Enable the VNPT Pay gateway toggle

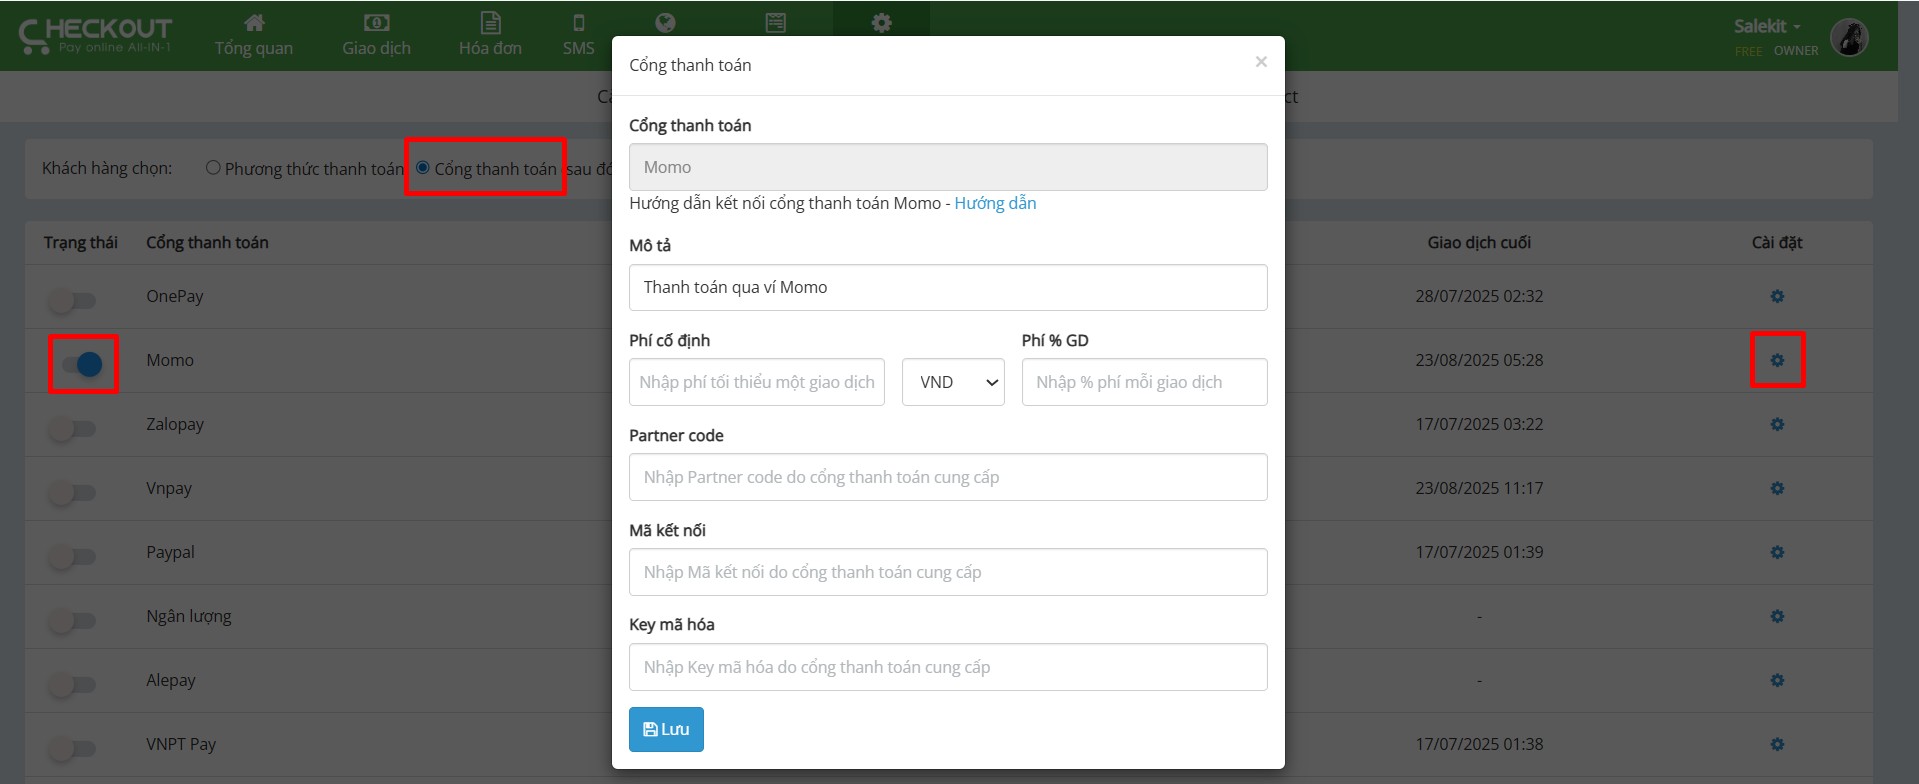[73, 748]
